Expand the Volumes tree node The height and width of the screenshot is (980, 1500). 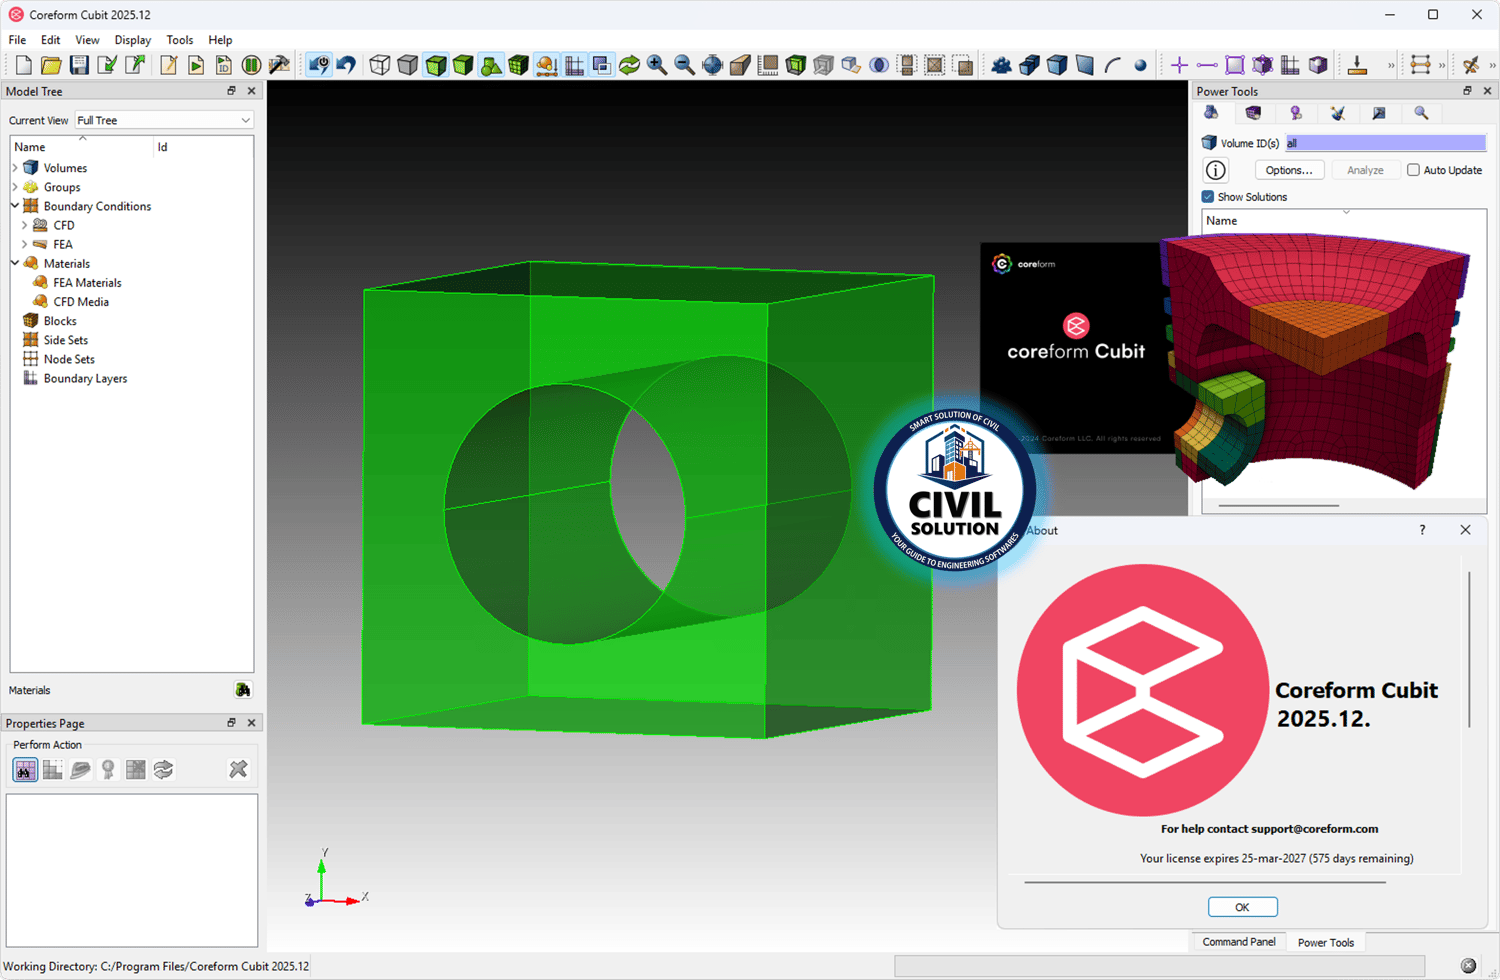click(15, 168)
